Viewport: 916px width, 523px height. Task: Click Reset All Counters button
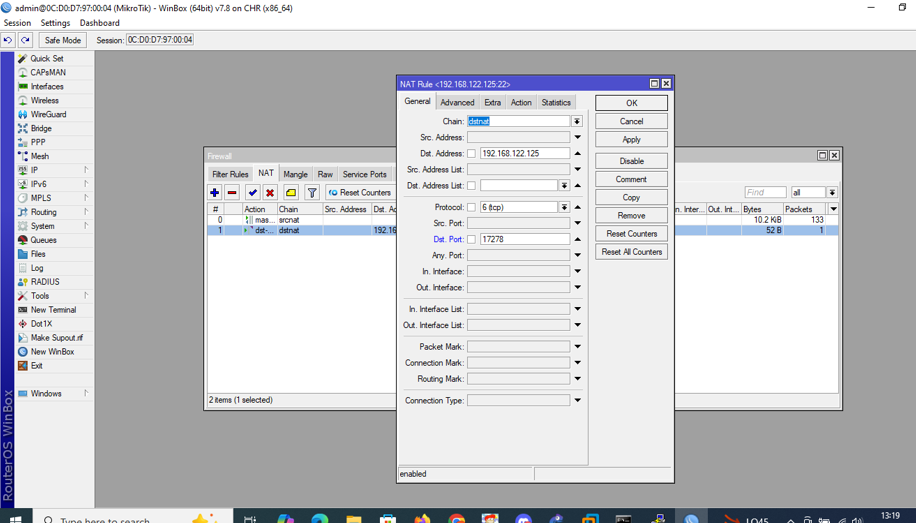[632, 252]
